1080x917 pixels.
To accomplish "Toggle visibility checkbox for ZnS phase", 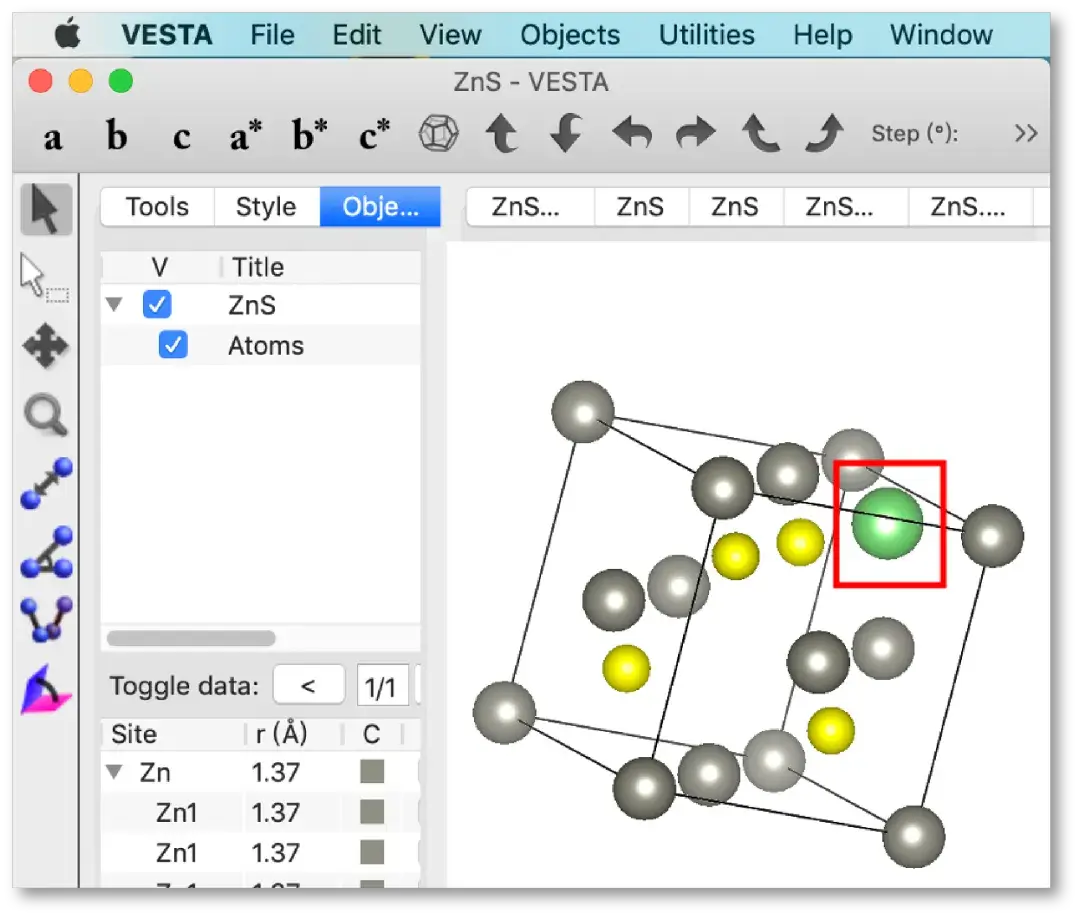I will pos(157,304).
